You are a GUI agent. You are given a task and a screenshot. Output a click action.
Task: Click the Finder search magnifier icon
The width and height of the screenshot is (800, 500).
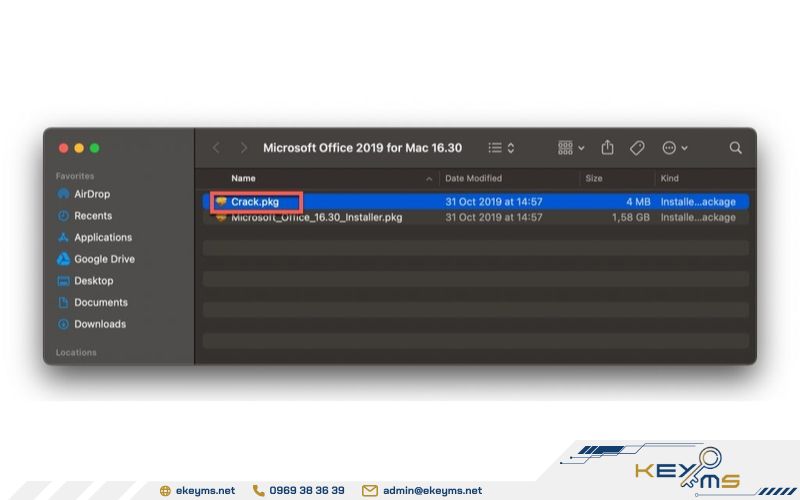click(x=735, y=148)
